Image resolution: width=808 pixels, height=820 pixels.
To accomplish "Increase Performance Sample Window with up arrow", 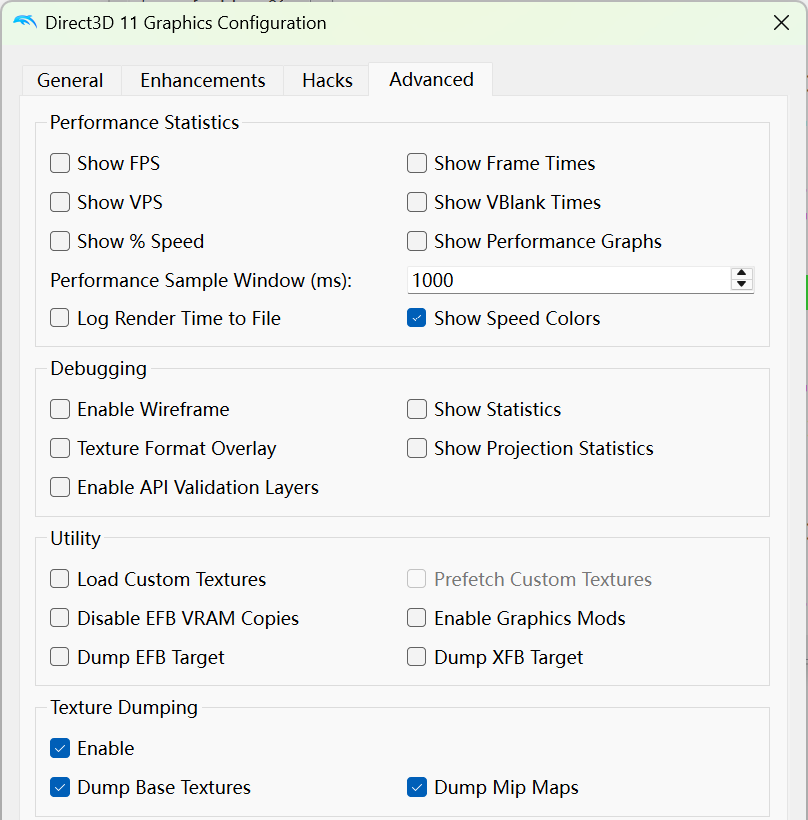I will (742, 274).
